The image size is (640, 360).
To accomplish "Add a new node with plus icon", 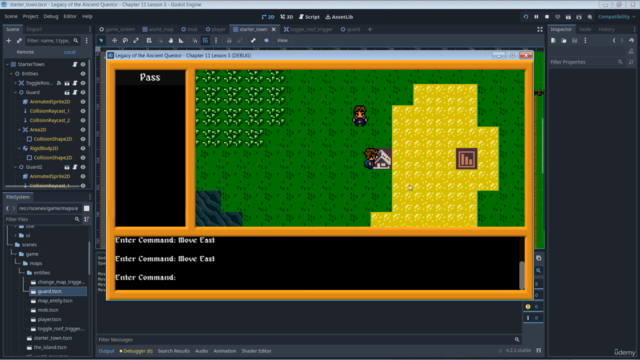I will (x=9, y=40).
